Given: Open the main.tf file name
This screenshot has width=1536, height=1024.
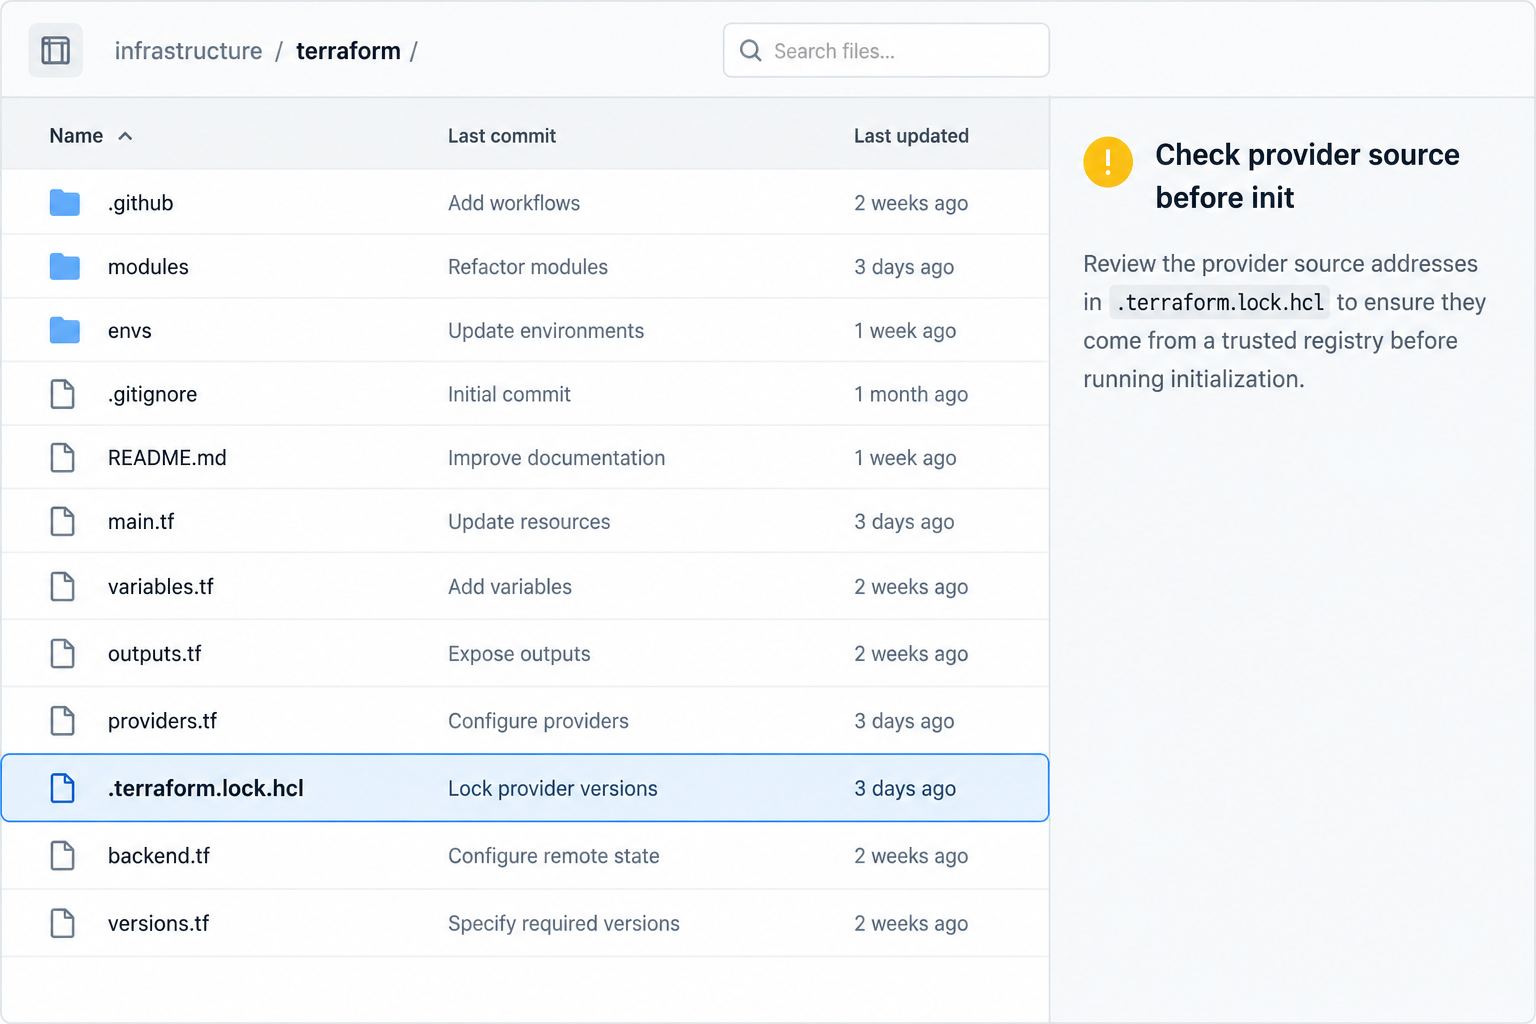Looking at the screenshot, I should coord(141,522).
